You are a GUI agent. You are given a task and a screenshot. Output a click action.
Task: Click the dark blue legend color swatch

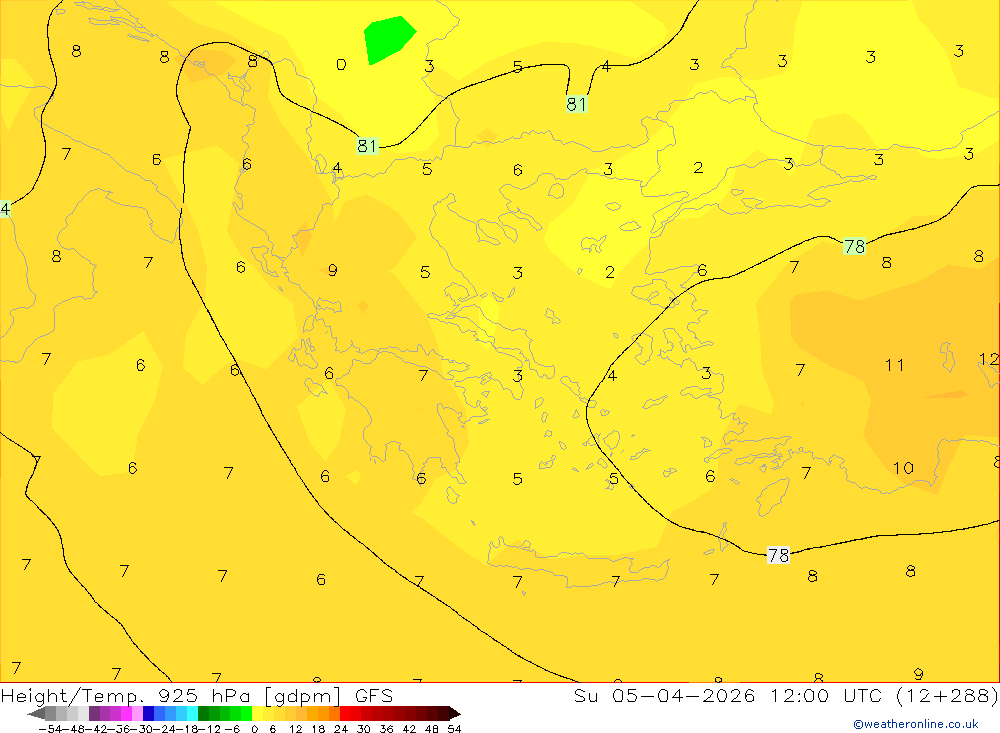tap(148, 713)
